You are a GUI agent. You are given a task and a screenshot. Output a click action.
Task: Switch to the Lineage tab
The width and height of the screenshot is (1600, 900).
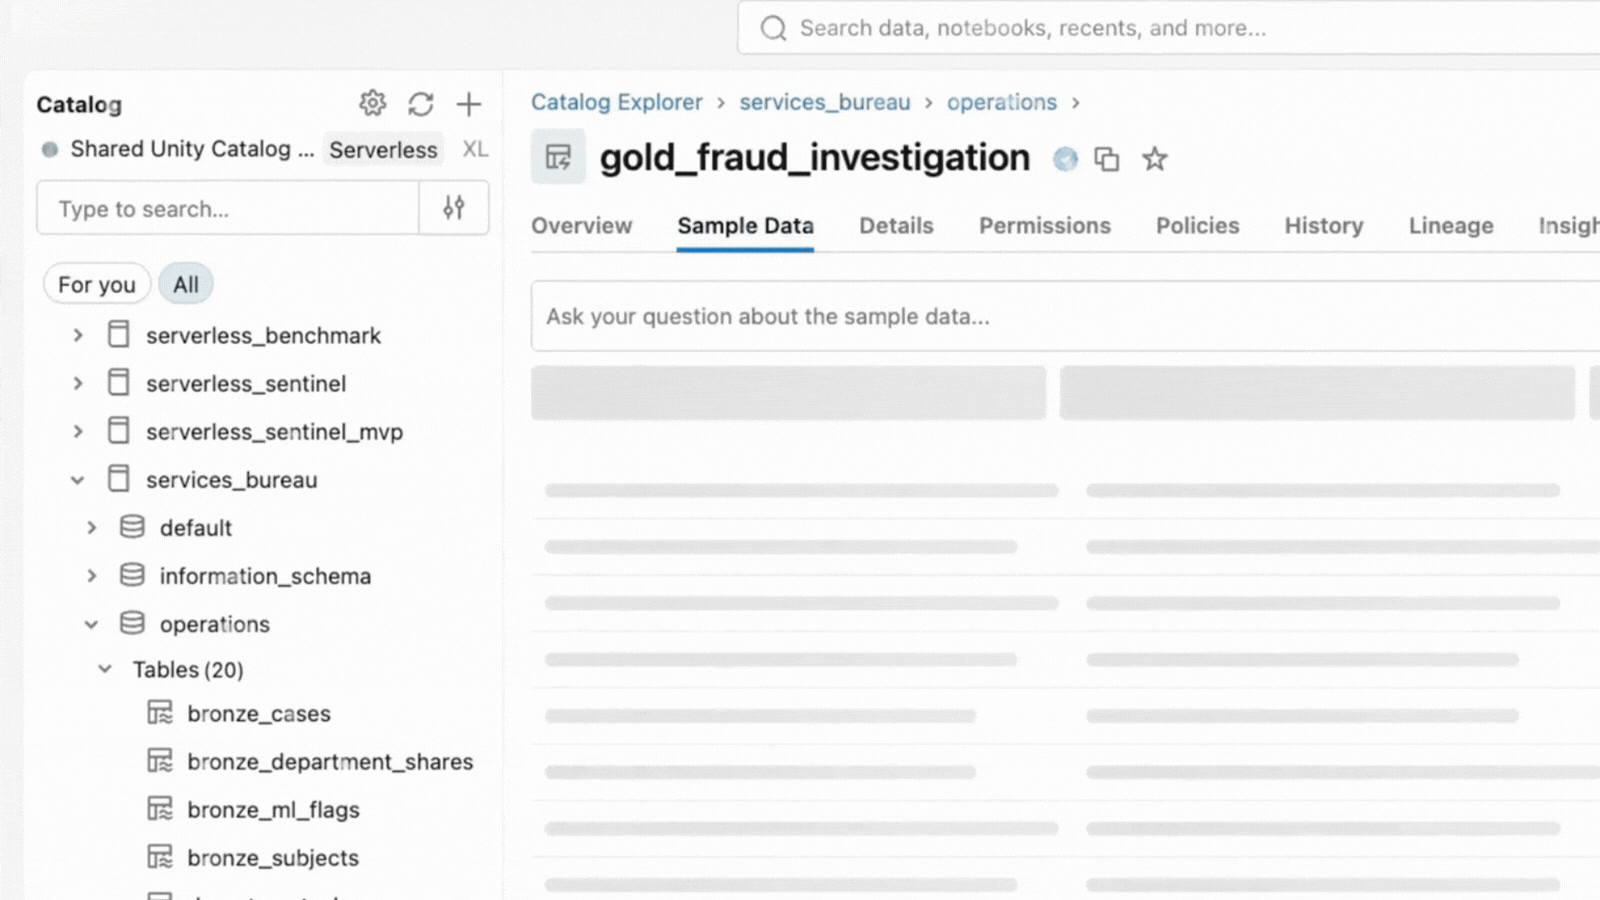(1450, 226)
